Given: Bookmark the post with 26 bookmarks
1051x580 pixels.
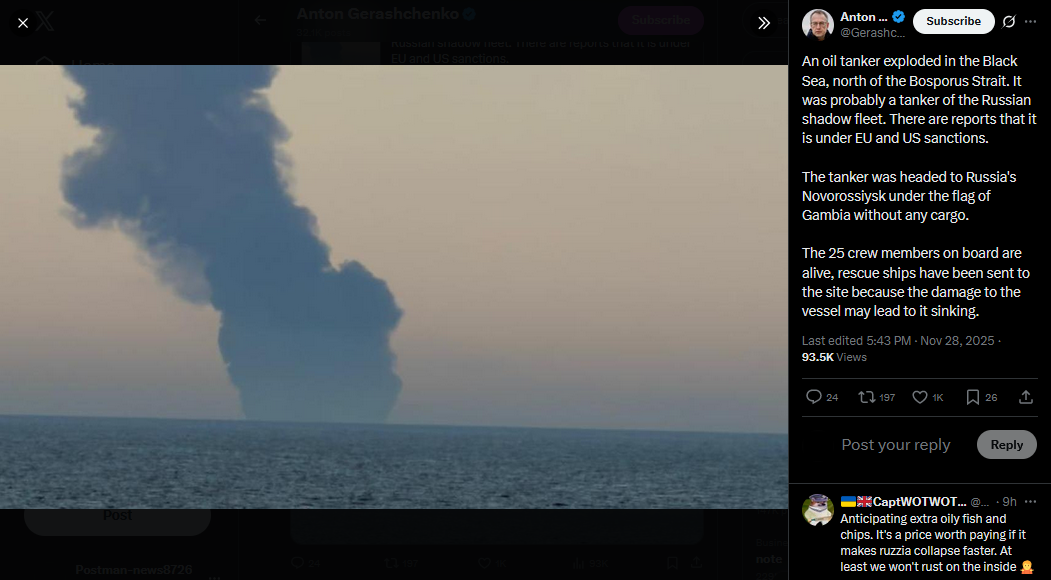Looking at the screenshot, I should coord(982,397).
